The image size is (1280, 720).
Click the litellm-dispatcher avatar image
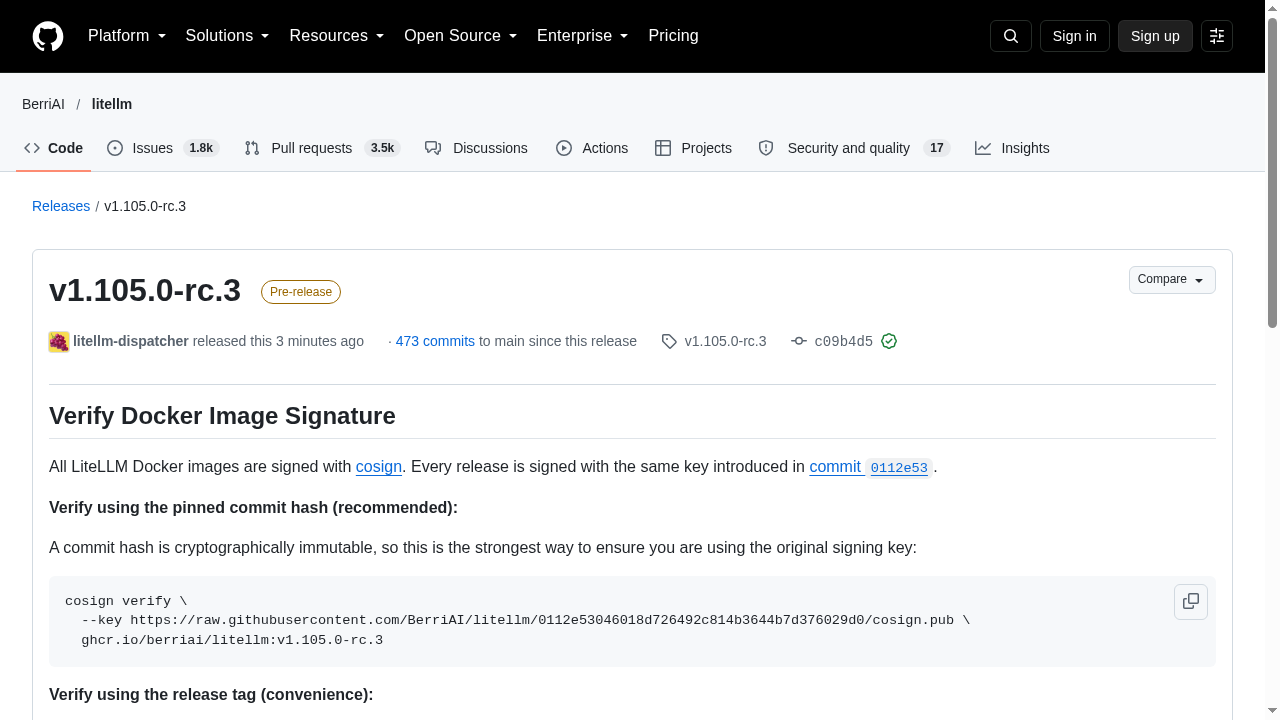click(x=59, y=341)
